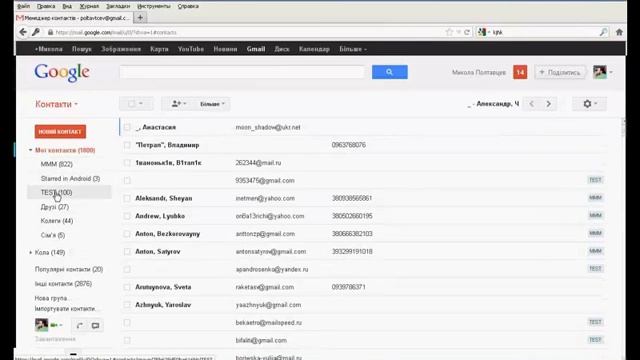Tick the checkbox for Azhnyuk, Yaroslav
Screen dimensions: 640x360
point(127,305)
